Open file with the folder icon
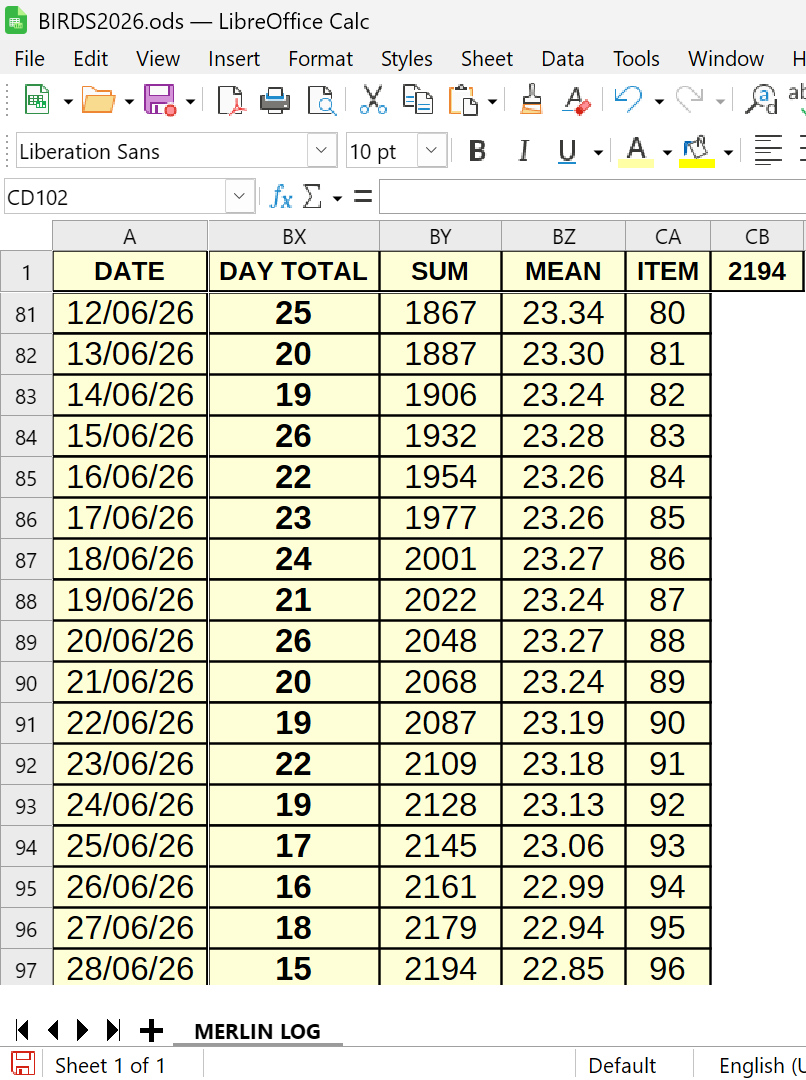The image size is (806, 1080). 98,100
